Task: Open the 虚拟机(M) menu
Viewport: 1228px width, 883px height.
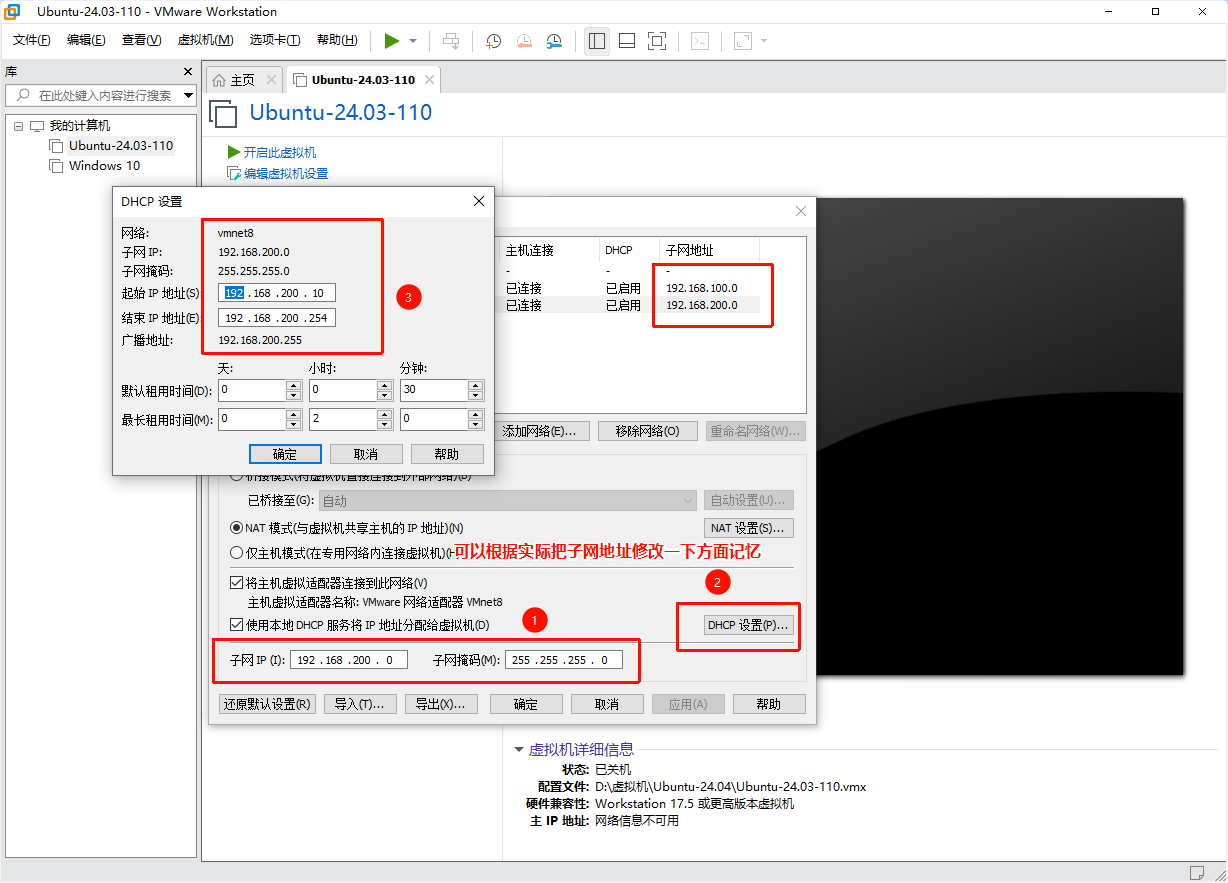Action: click(x=205, y=40)
